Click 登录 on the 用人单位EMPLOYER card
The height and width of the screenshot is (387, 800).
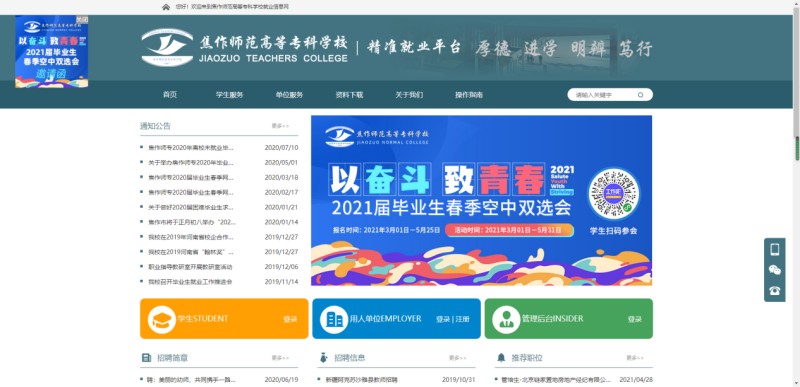coord(443,319)
